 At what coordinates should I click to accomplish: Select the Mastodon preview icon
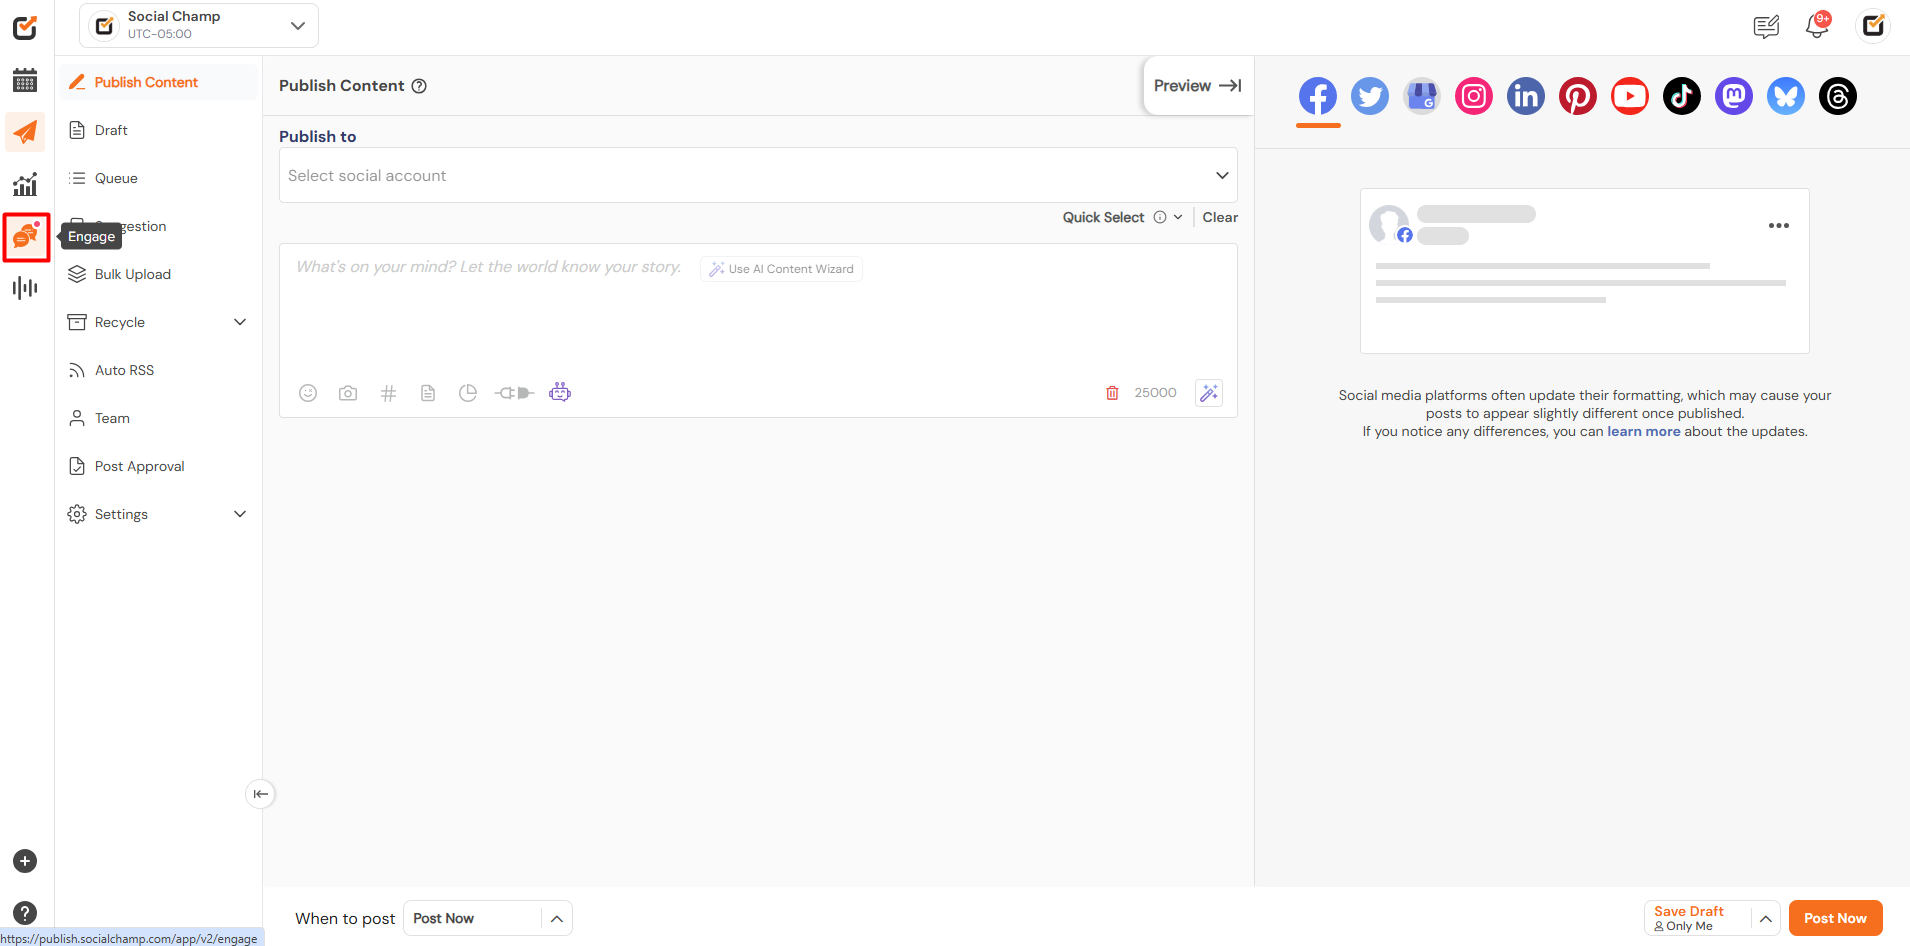[1734, 97]
